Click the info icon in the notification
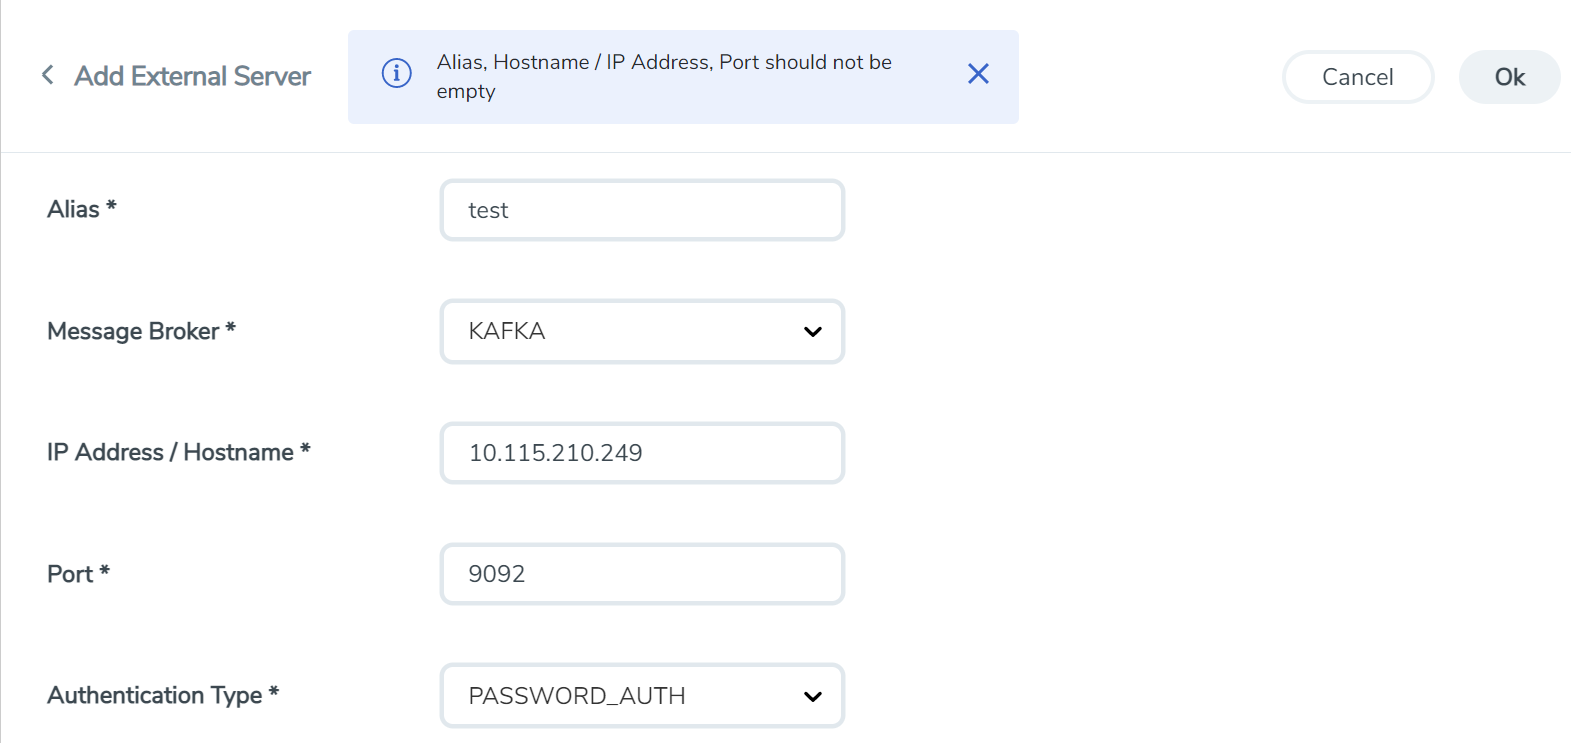The height and width of the screenshot is (743, 1571). pyautogui.click(x=397, y=74)
